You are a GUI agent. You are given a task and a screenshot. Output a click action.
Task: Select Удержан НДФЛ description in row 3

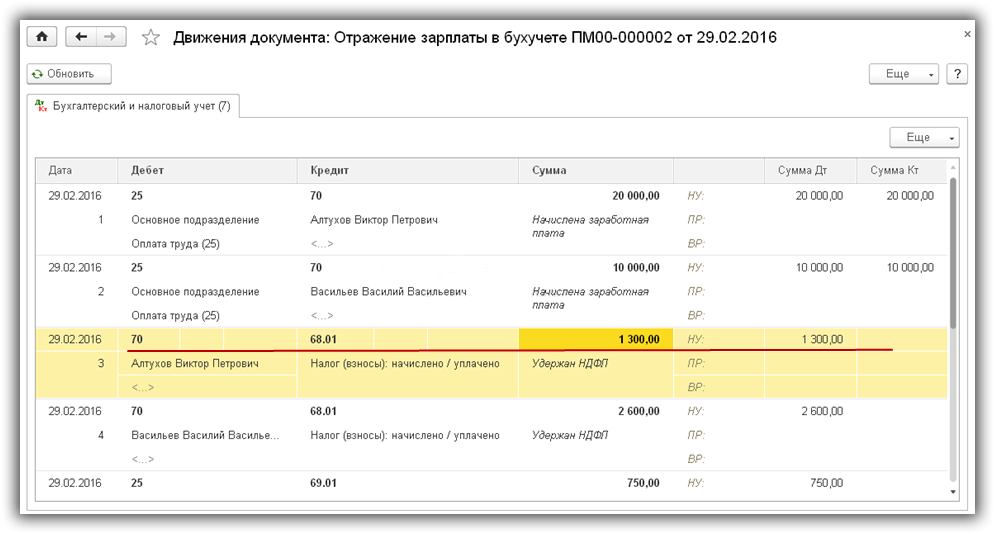570,363
